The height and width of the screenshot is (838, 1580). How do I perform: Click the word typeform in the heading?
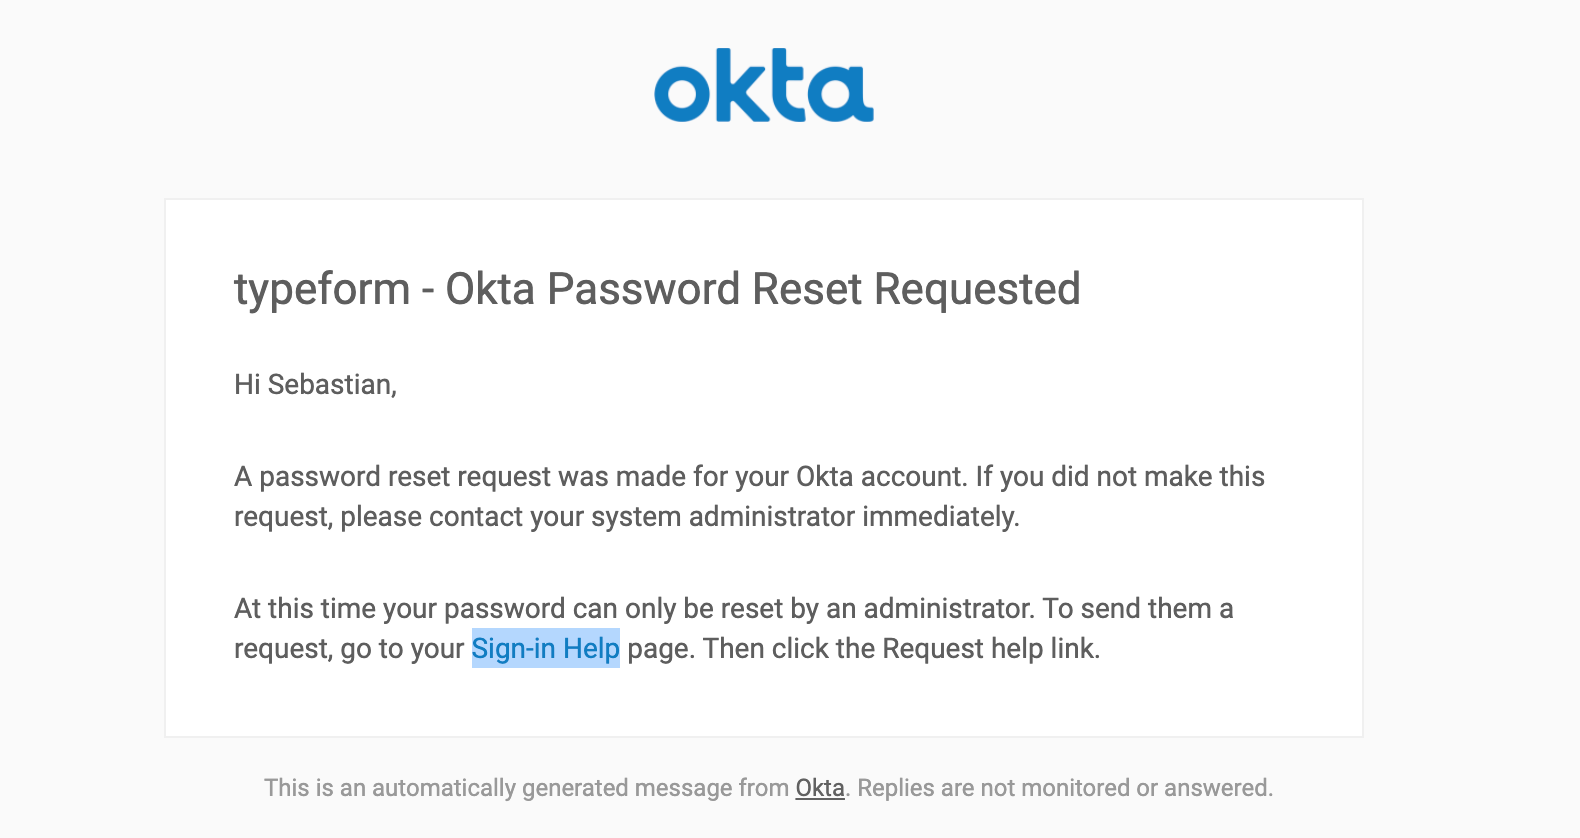point(322,290)
